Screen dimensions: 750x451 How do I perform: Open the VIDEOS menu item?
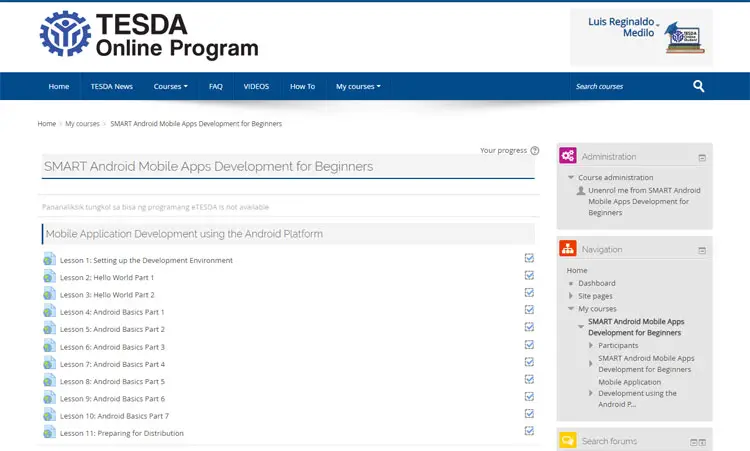[x=256, y=87]
